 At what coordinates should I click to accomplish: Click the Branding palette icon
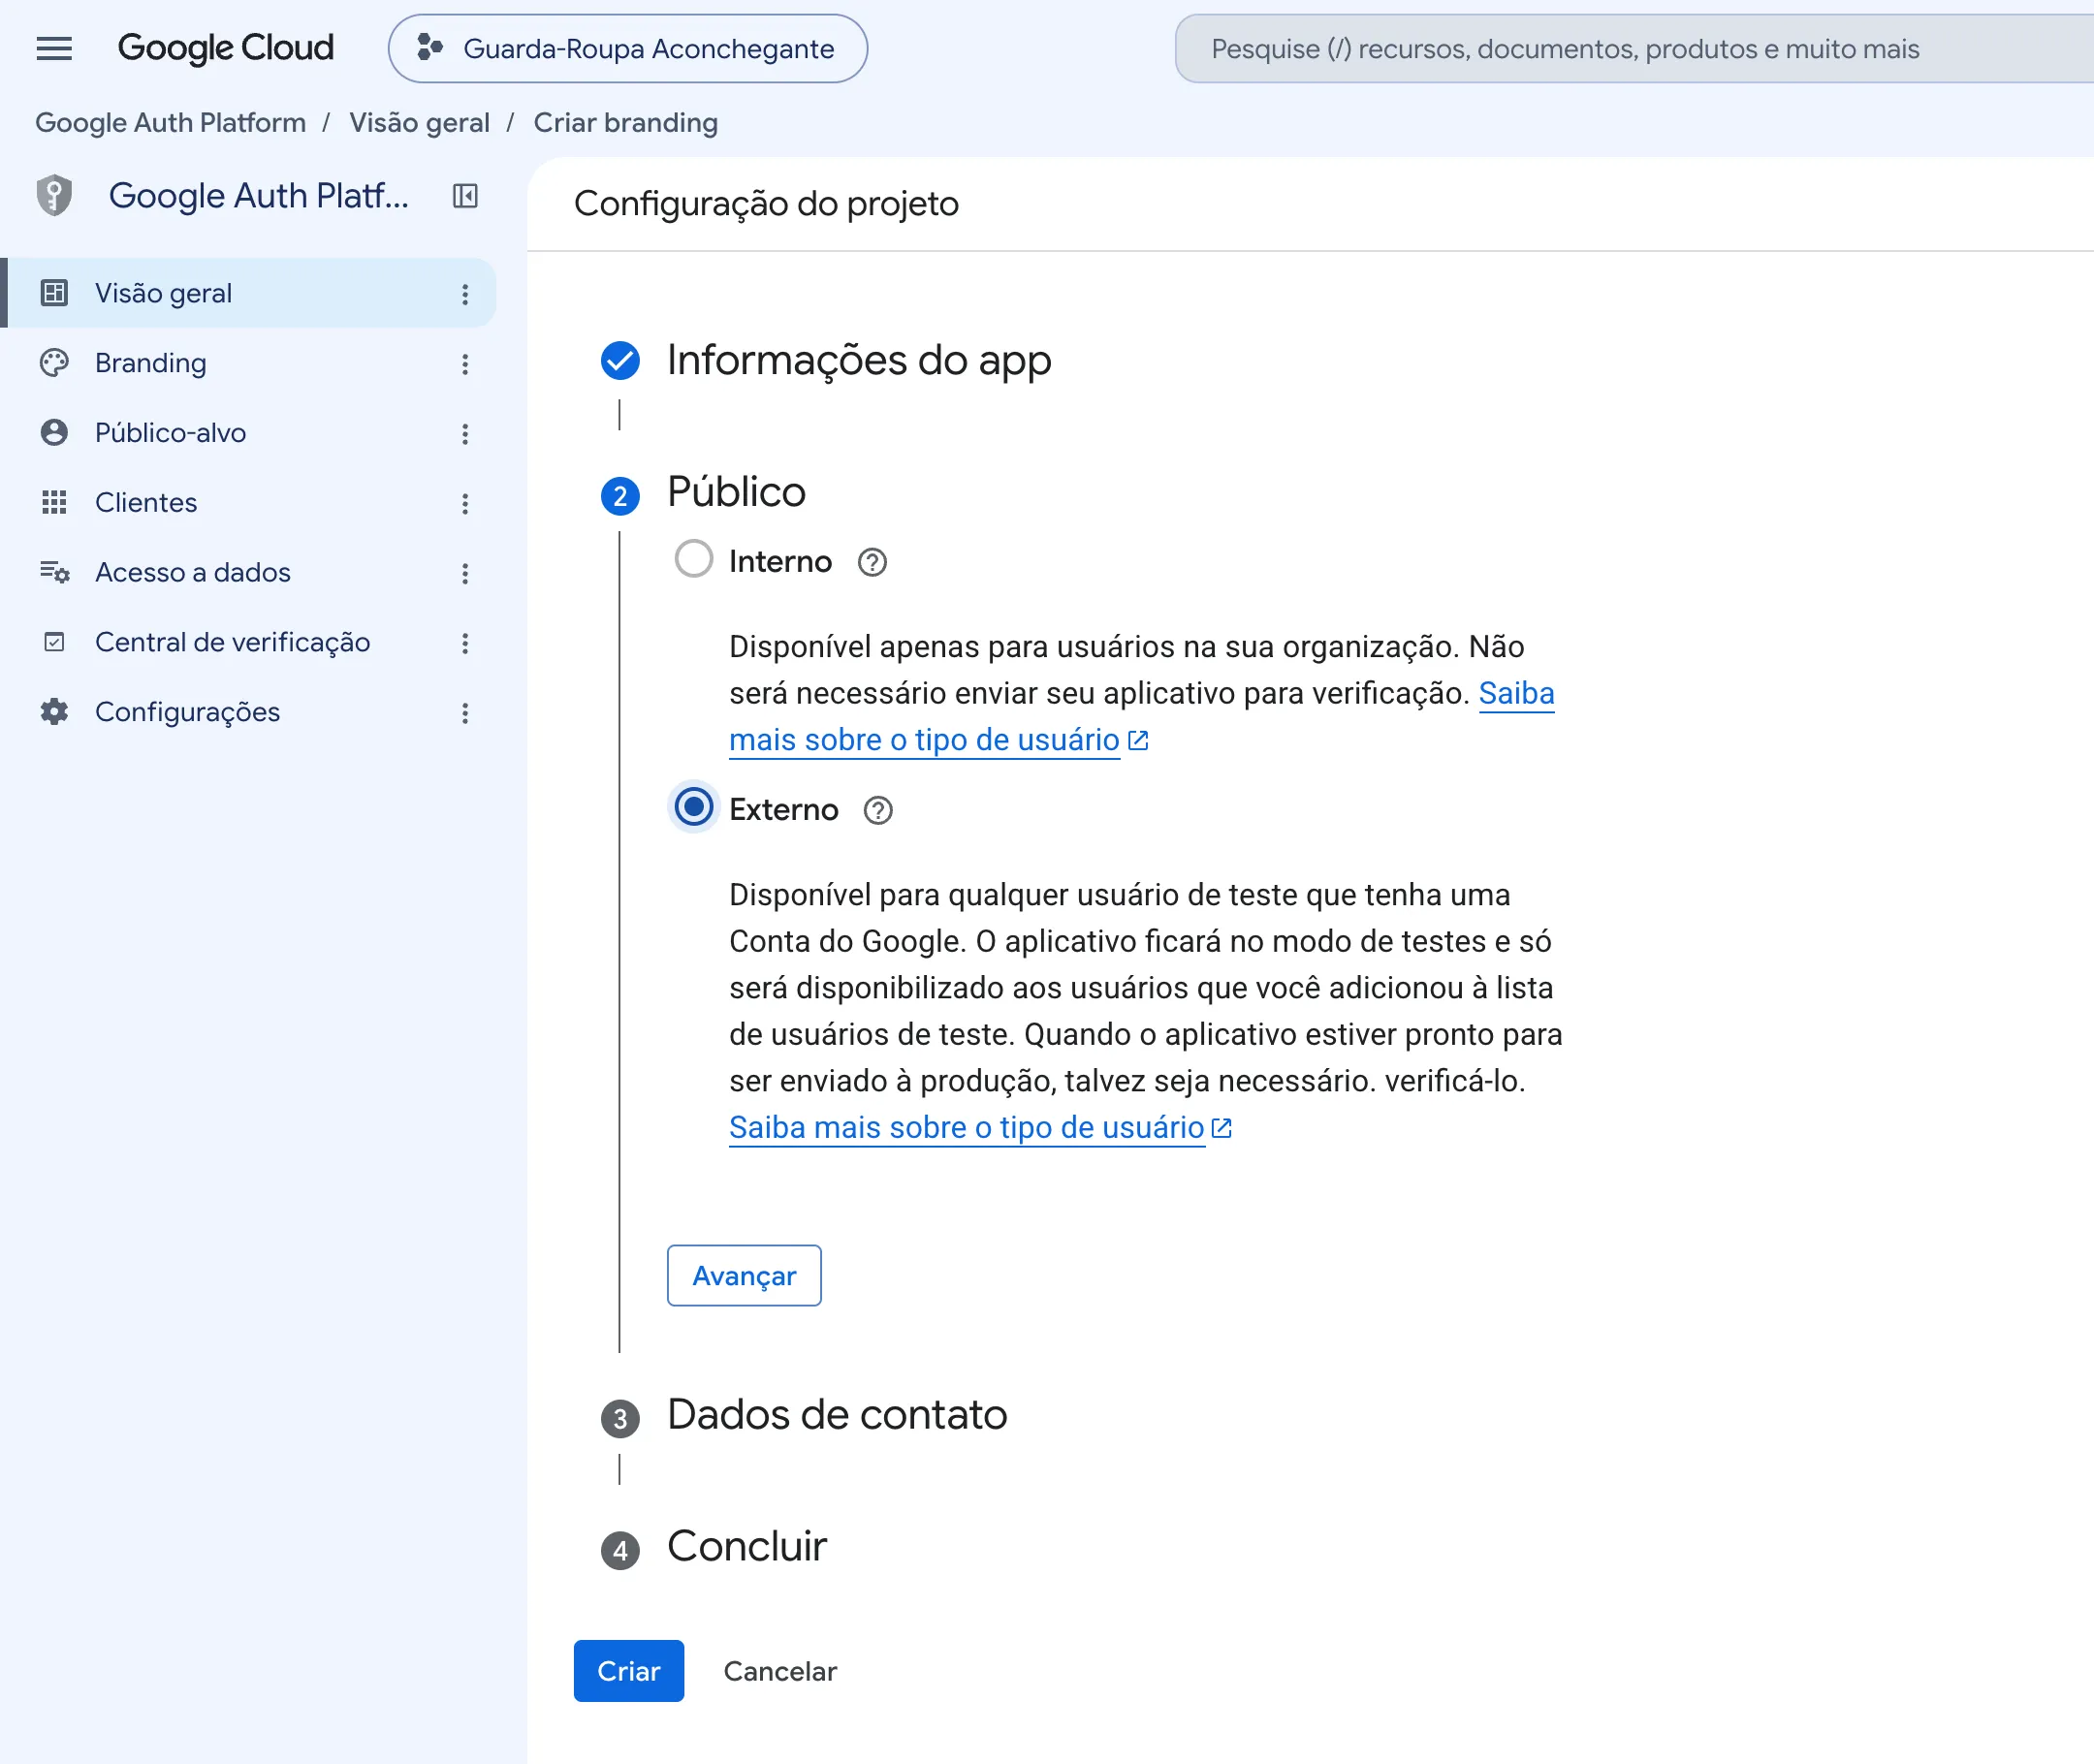(54, 363)
